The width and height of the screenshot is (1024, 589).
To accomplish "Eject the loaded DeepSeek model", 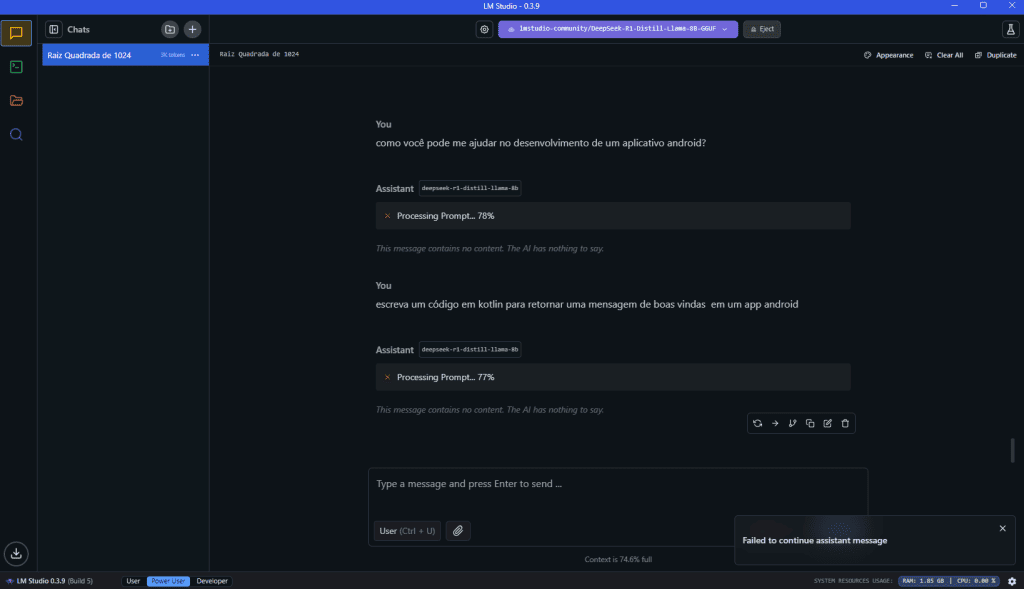I will (761, 29).
